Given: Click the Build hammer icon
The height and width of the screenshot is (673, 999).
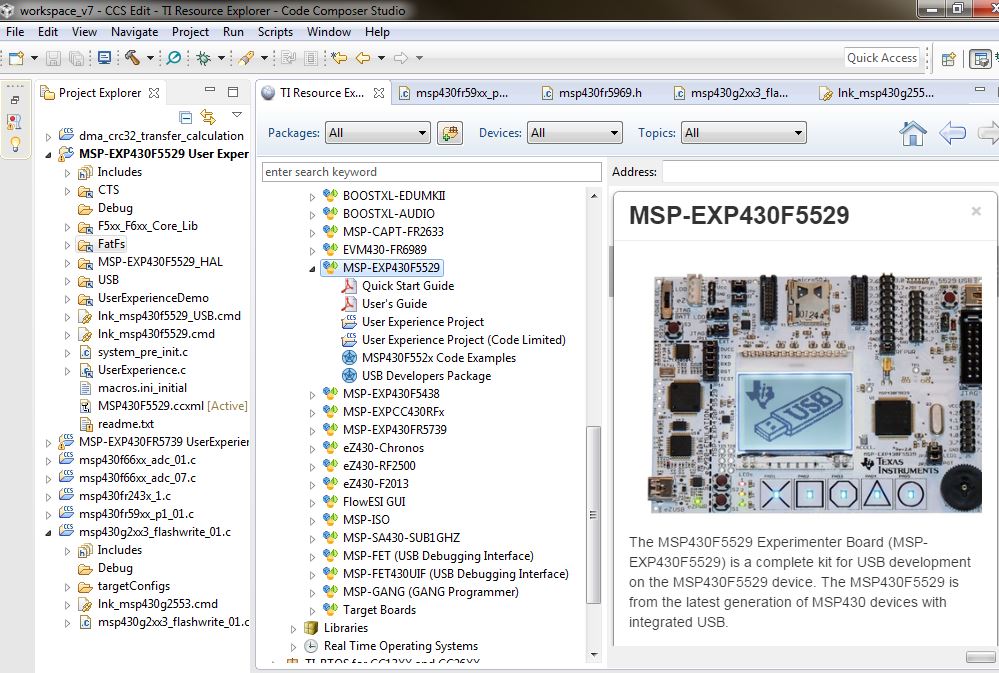Looking at the screenshot, I should click(x=132, y=58).
